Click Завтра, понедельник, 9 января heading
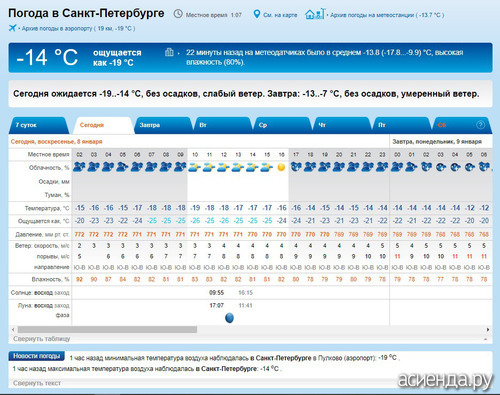The height and width of the screenshot is (395, 500). coord(437,142)
